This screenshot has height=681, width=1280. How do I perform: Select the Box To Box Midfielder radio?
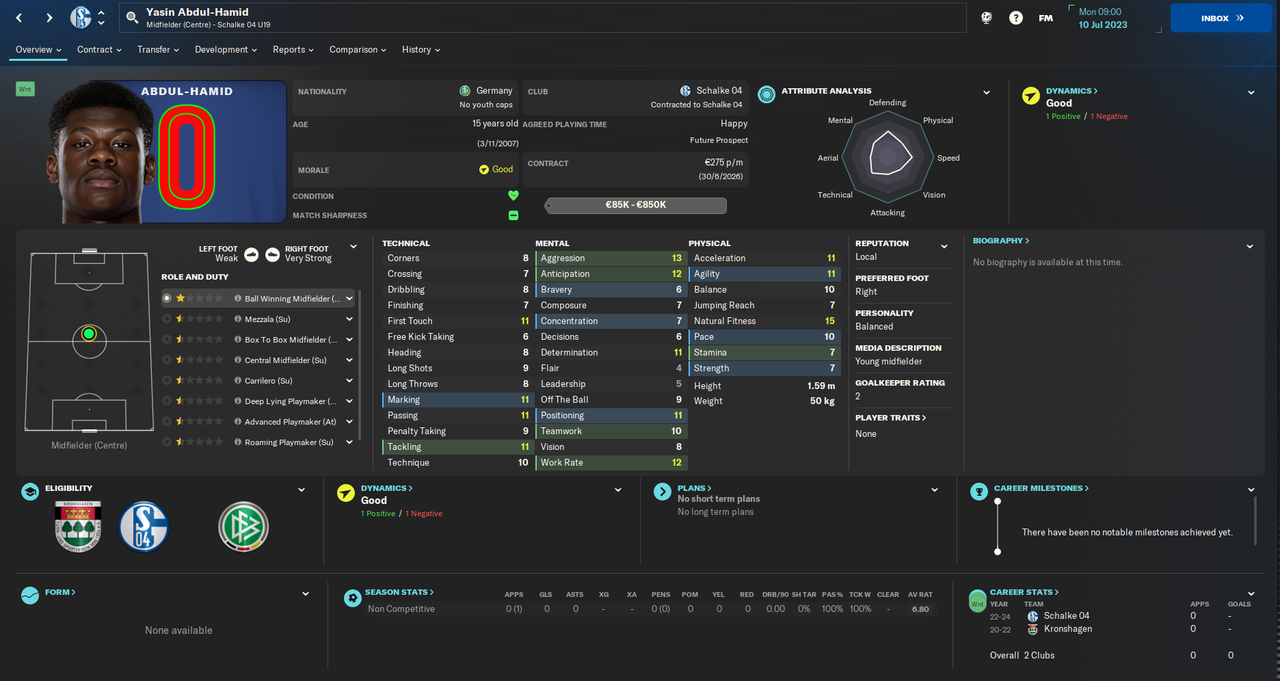[167, 339]
